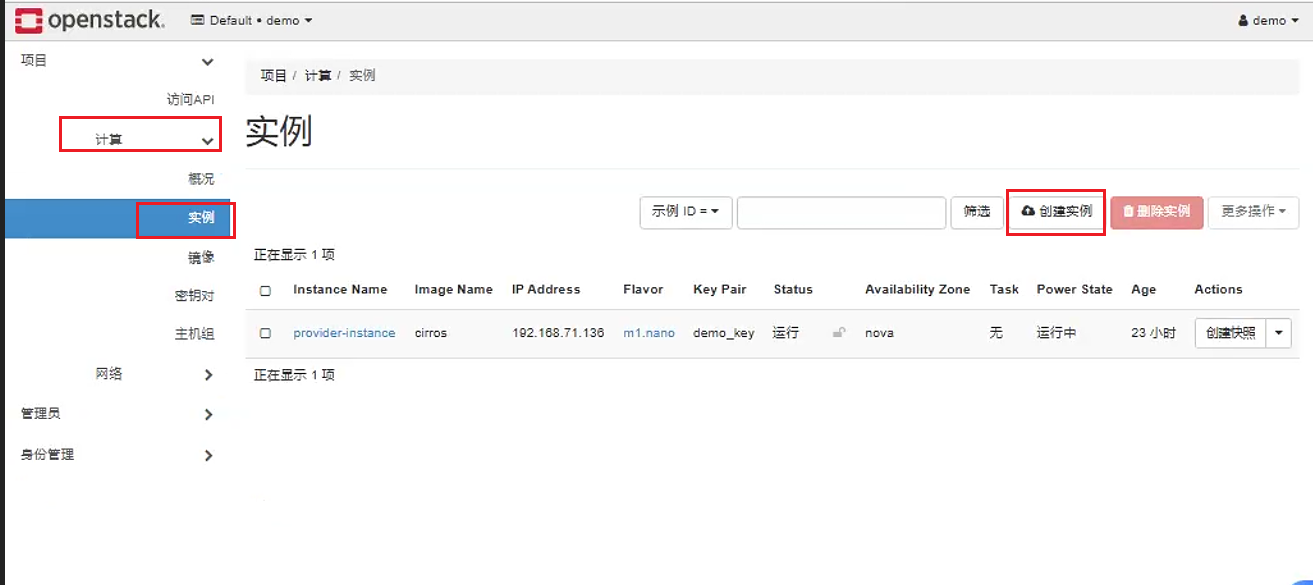
Task: Click the 实例 page heading
Action: 279,132
